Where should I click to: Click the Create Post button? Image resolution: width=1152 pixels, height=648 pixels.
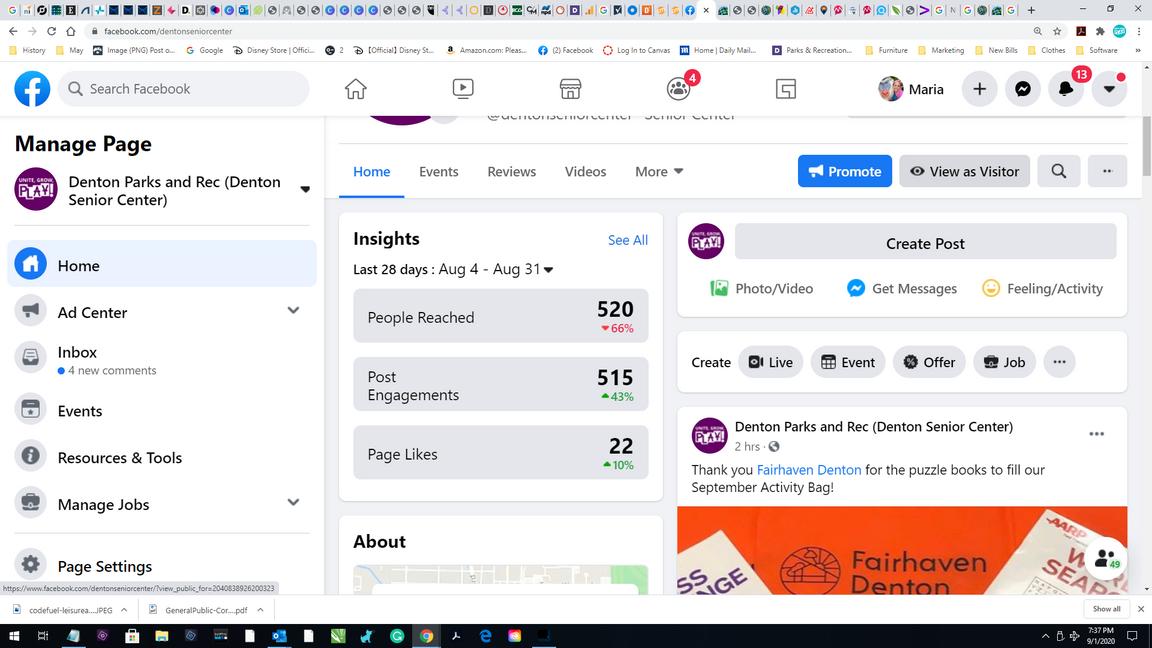click(925, 243)
